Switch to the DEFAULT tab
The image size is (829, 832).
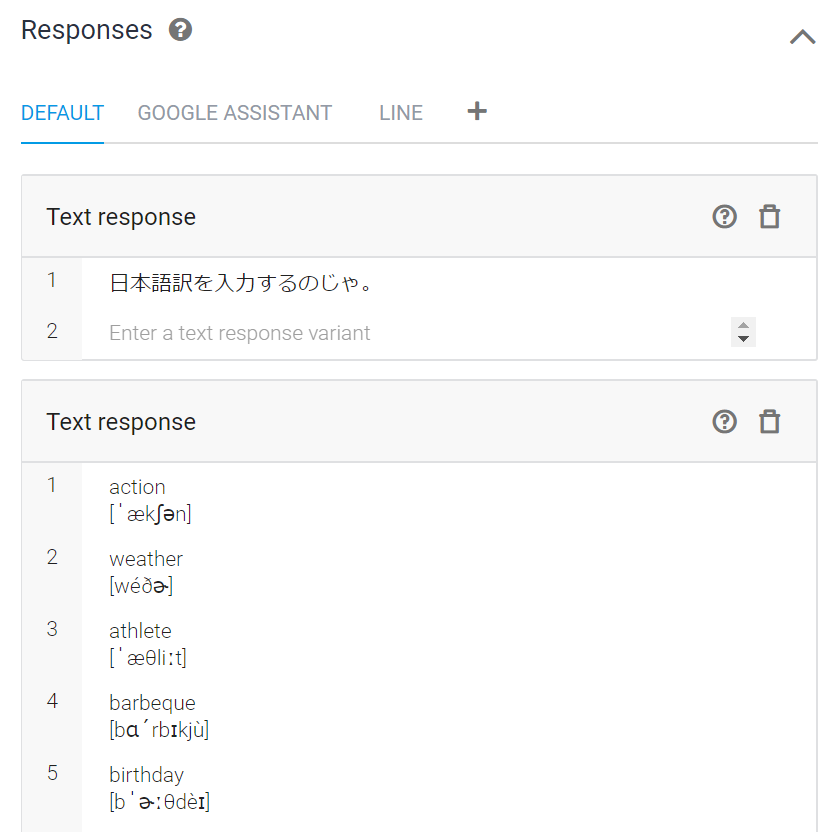(62, 113)
